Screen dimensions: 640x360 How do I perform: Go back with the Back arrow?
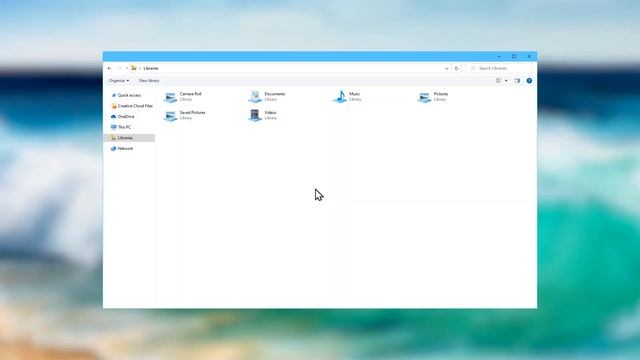(x=109, y=68)
